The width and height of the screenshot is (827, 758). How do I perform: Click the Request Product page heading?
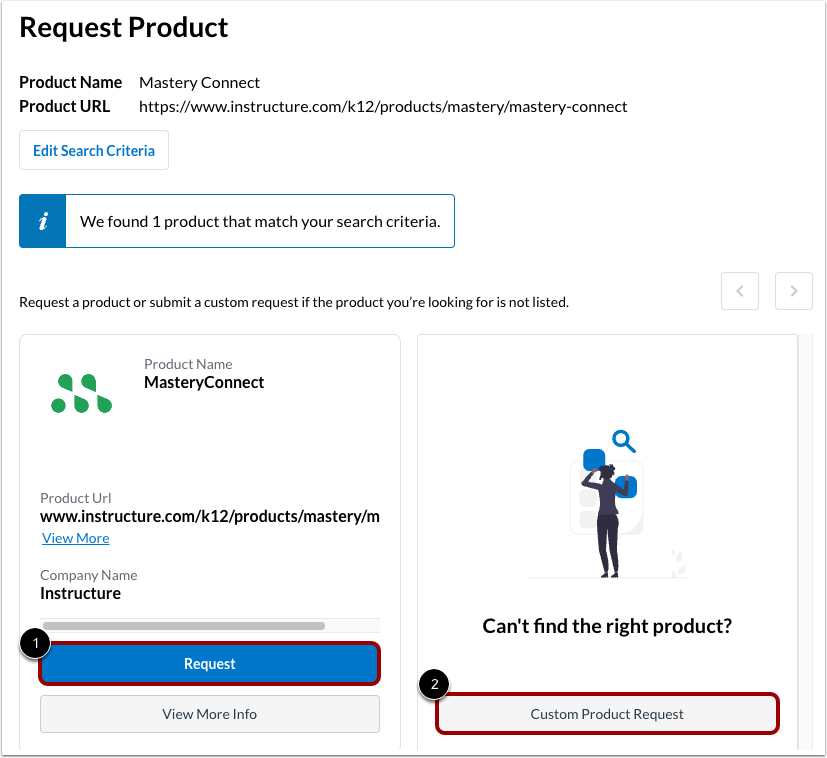[123, 27]
